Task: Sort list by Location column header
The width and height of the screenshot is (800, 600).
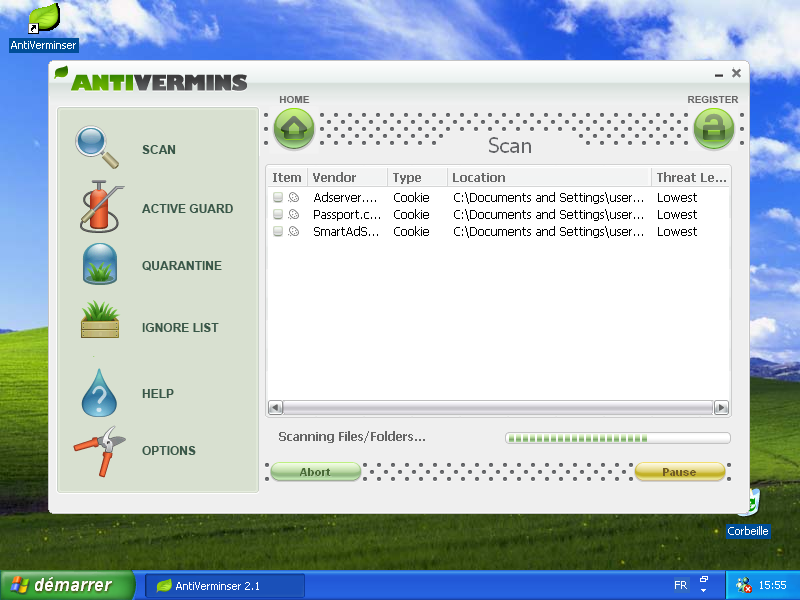Action: pos(549,178)
